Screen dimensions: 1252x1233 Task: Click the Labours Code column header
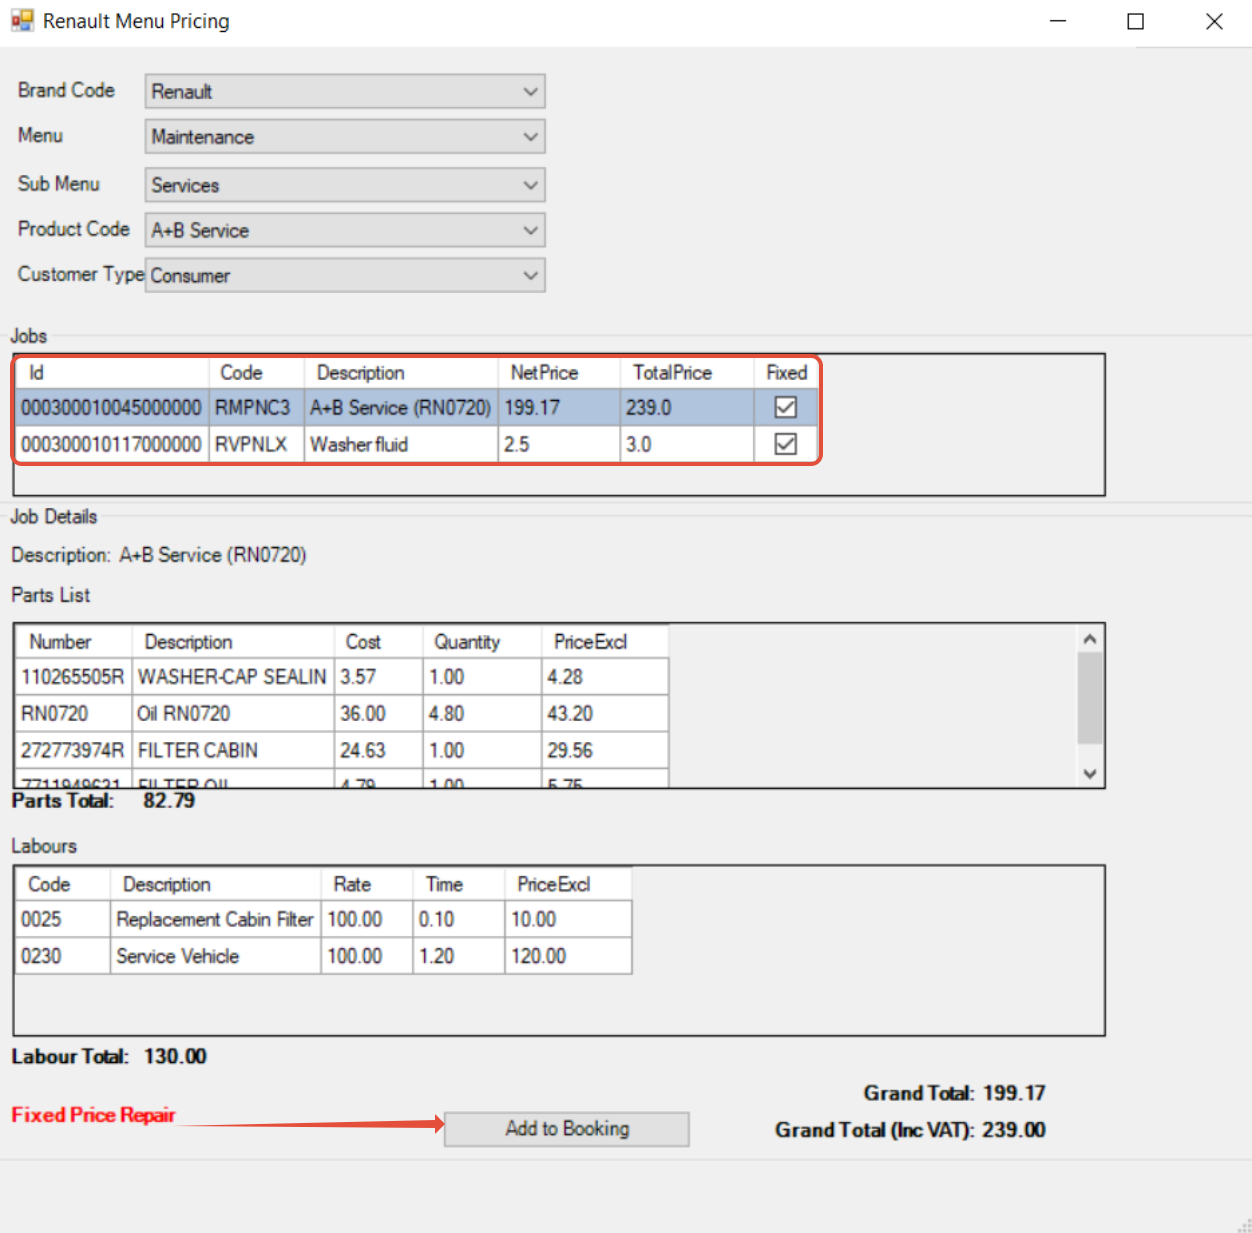pos(63,885)
